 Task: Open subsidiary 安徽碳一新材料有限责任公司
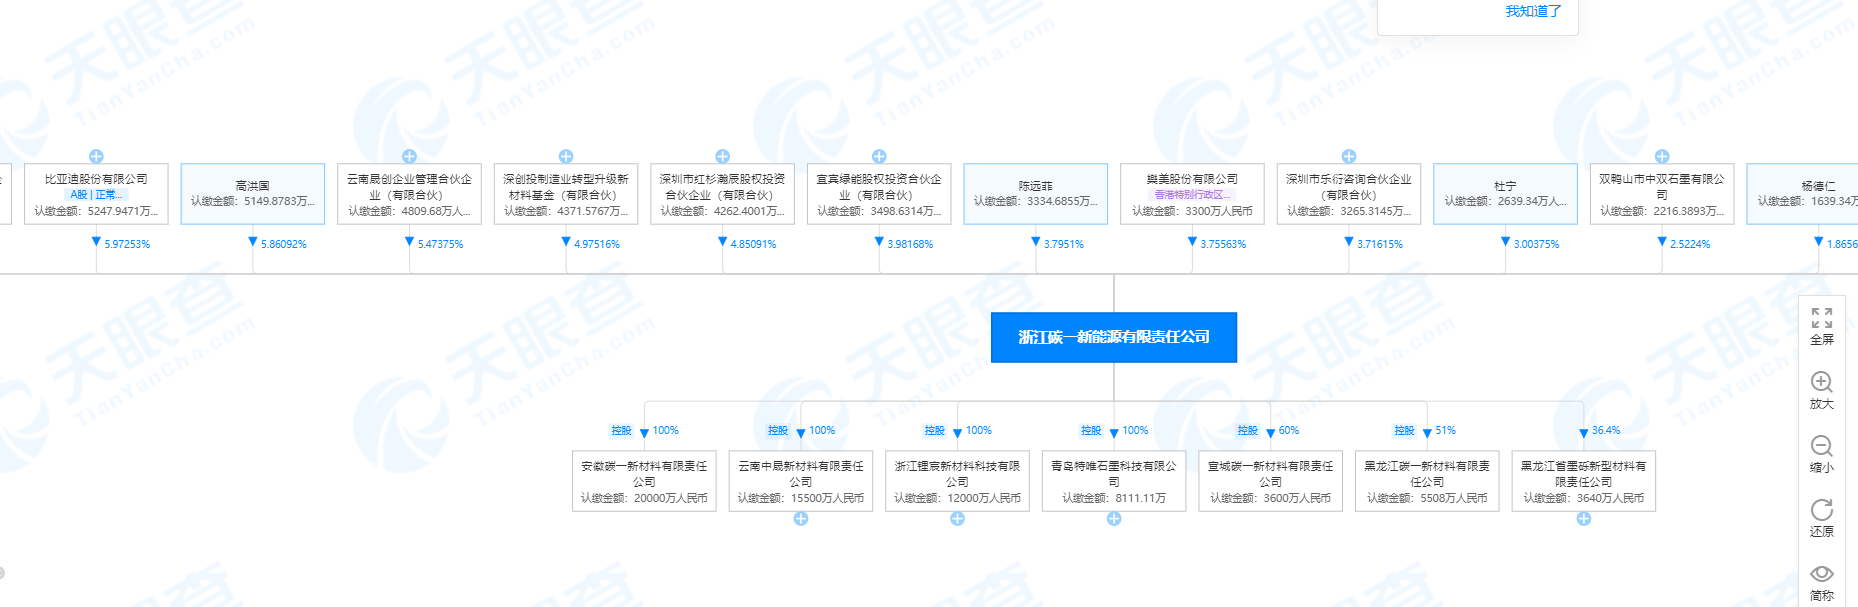click(x=644, y=481)
